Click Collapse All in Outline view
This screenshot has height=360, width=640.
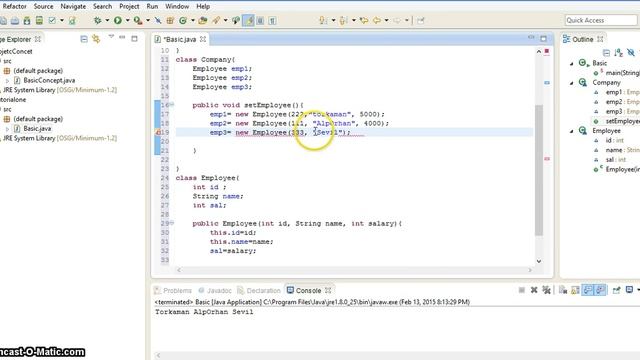607,53
